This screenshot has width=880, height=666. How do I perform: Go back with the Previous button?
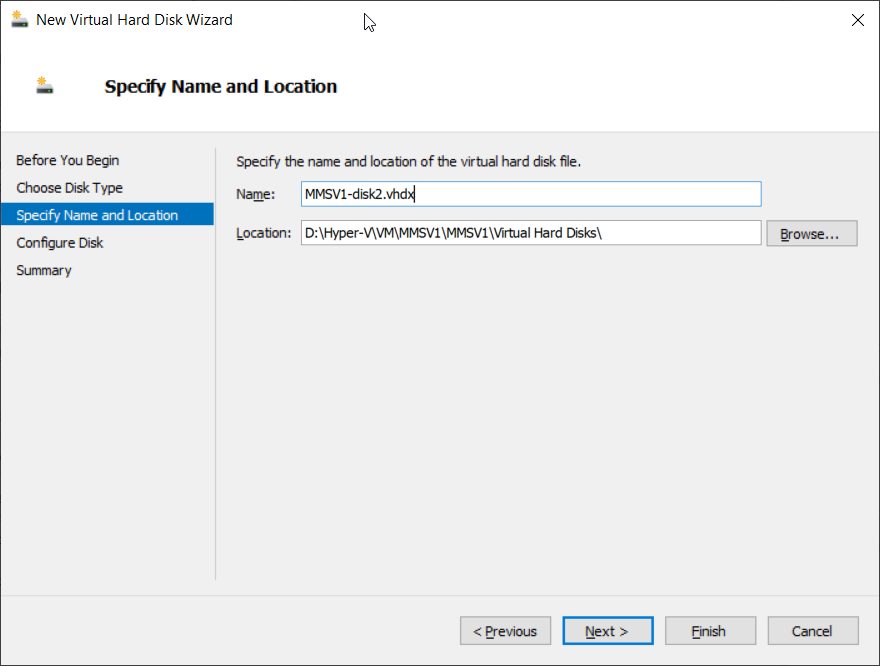coord(505,631)
